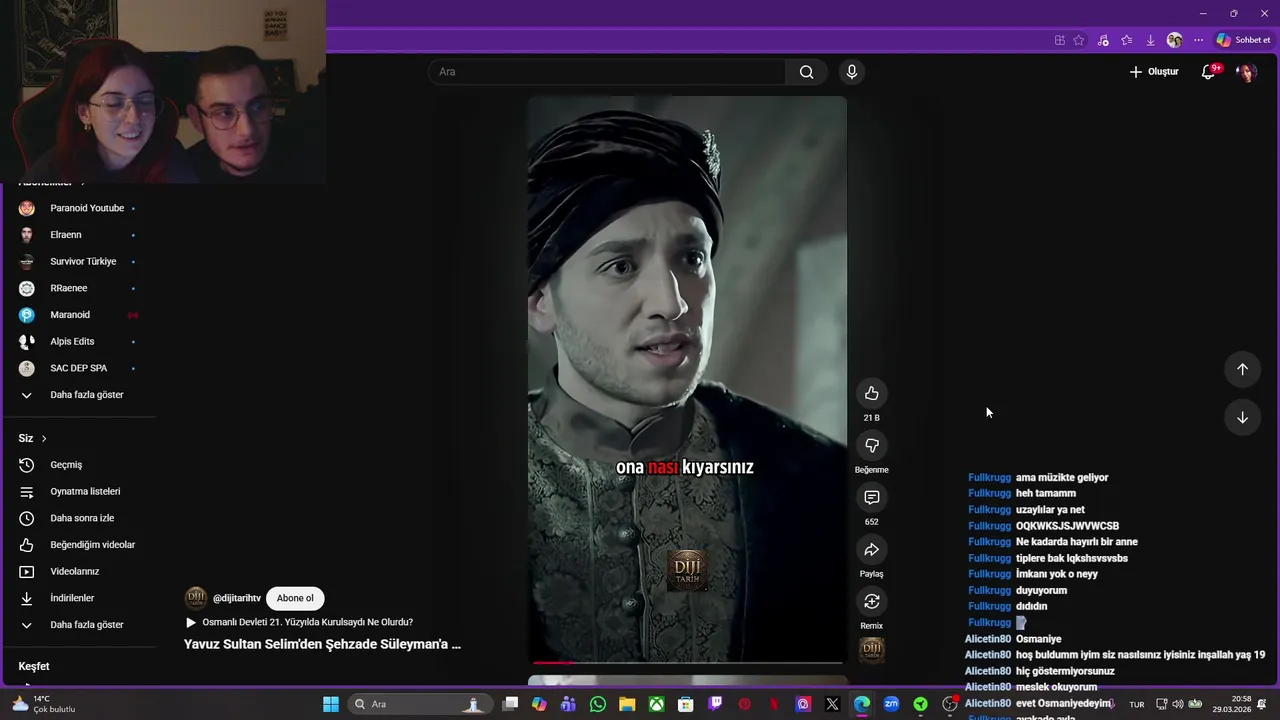The image size is (1280, 720).
Task: Switch the TUR keyboard language indicator
Action: (x=1137, y=705)
